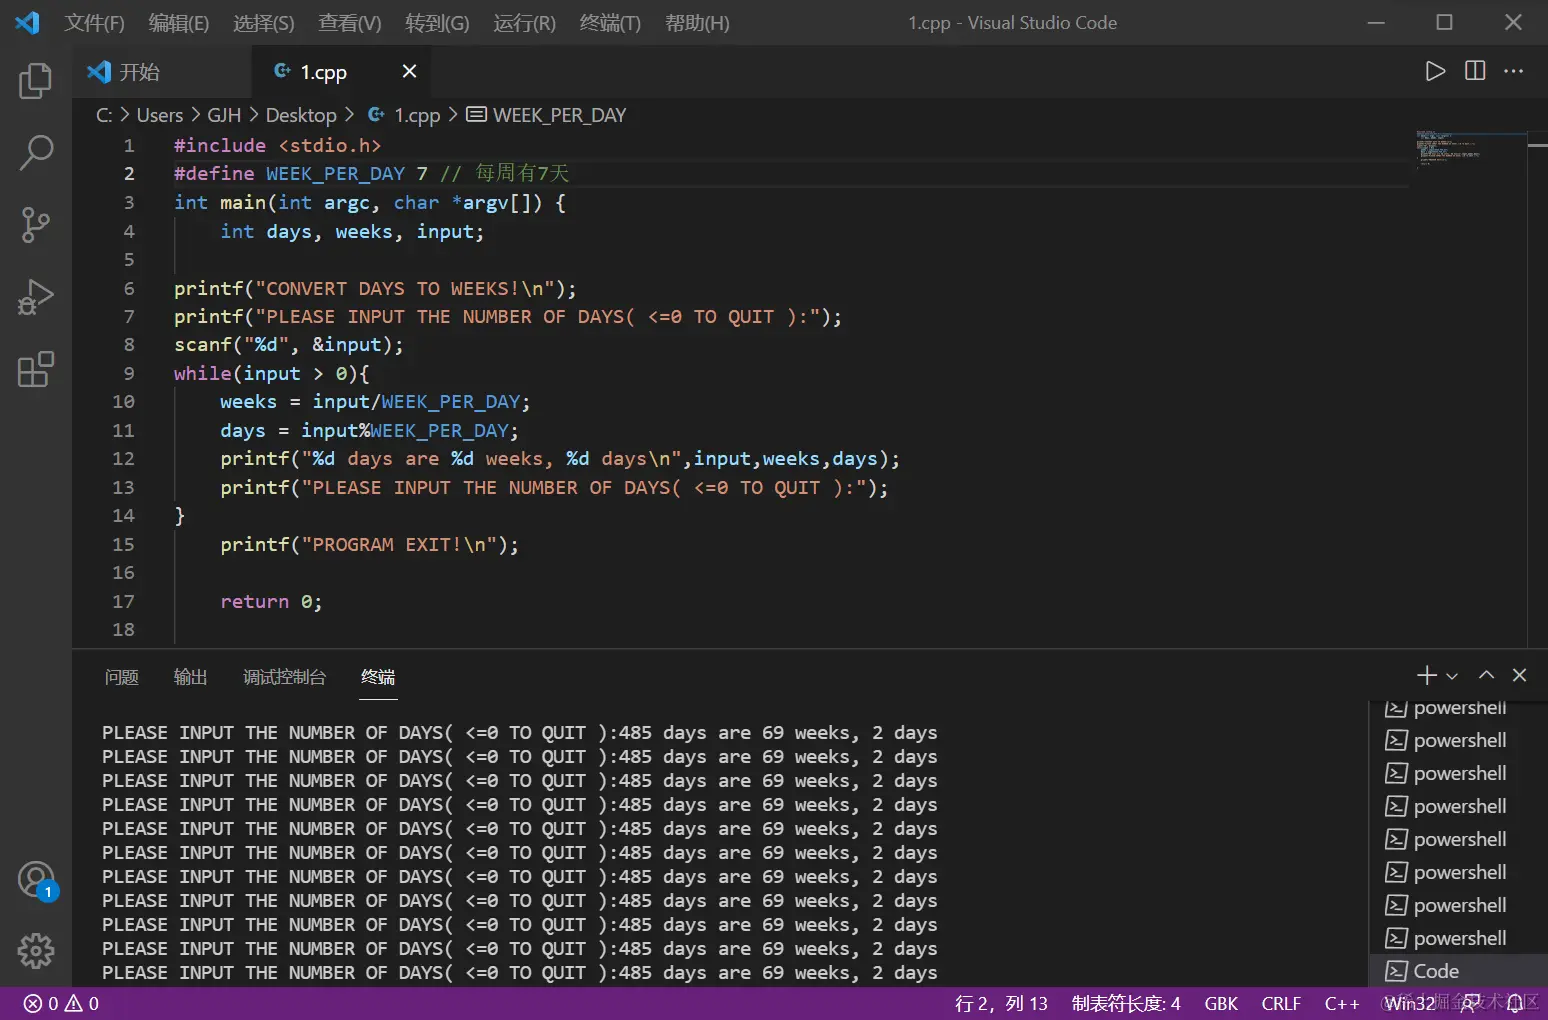This screenshot has height=1020, width=1548.
Task: Click the WEEK_PER_DAY macro name on line 2
Action: (335, 174)
